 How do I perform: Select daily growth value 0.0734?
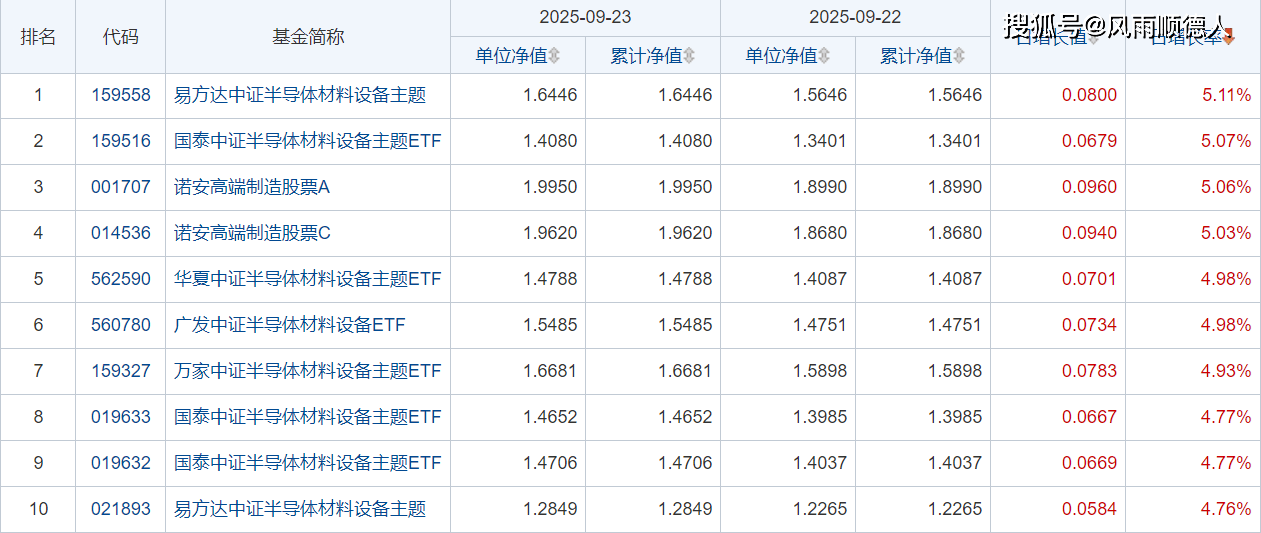(1090, 325)
